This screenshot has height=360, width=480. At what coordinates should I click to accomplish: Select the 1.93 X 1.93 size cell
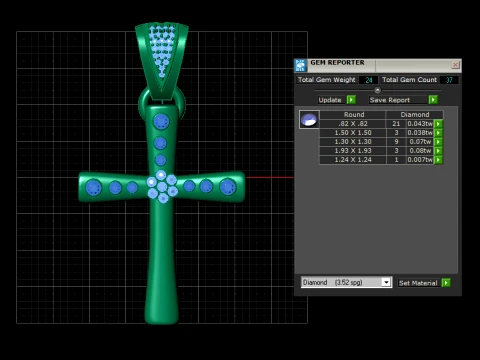353,151
